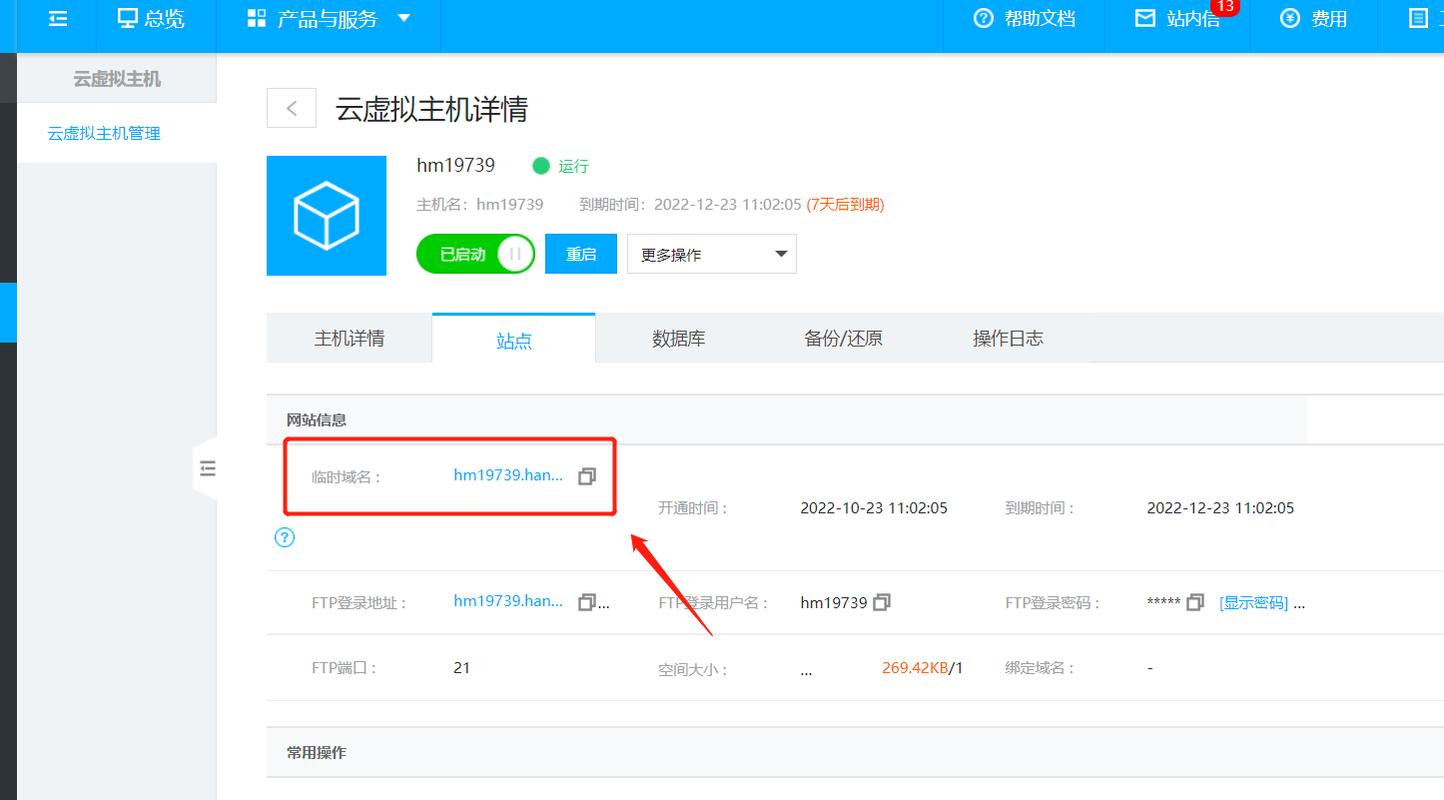The height and width of the screenshot is (800, 1444).
Task: Click the 重启 restart button
Action: tap(581, 254)
